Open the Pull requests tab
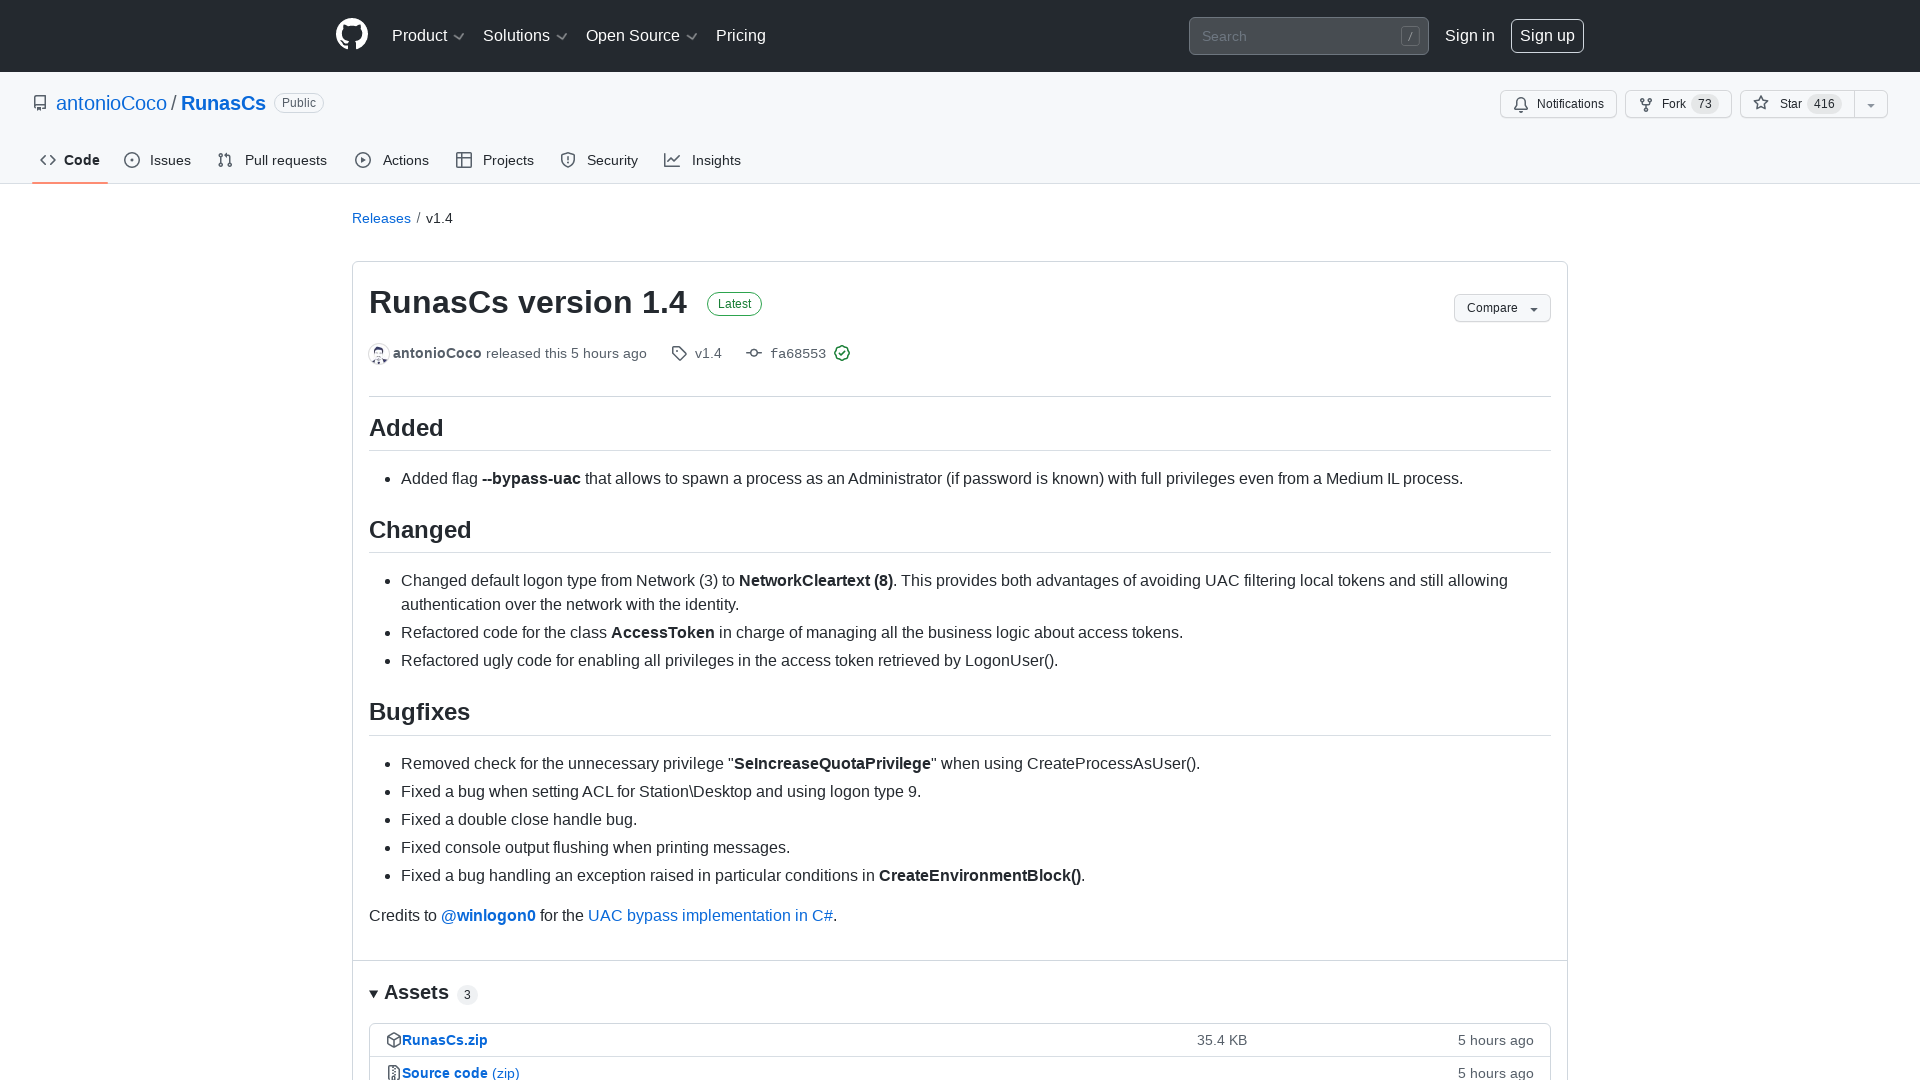The width and height of the screenshot is (1920, 1080). click(272, 160)
